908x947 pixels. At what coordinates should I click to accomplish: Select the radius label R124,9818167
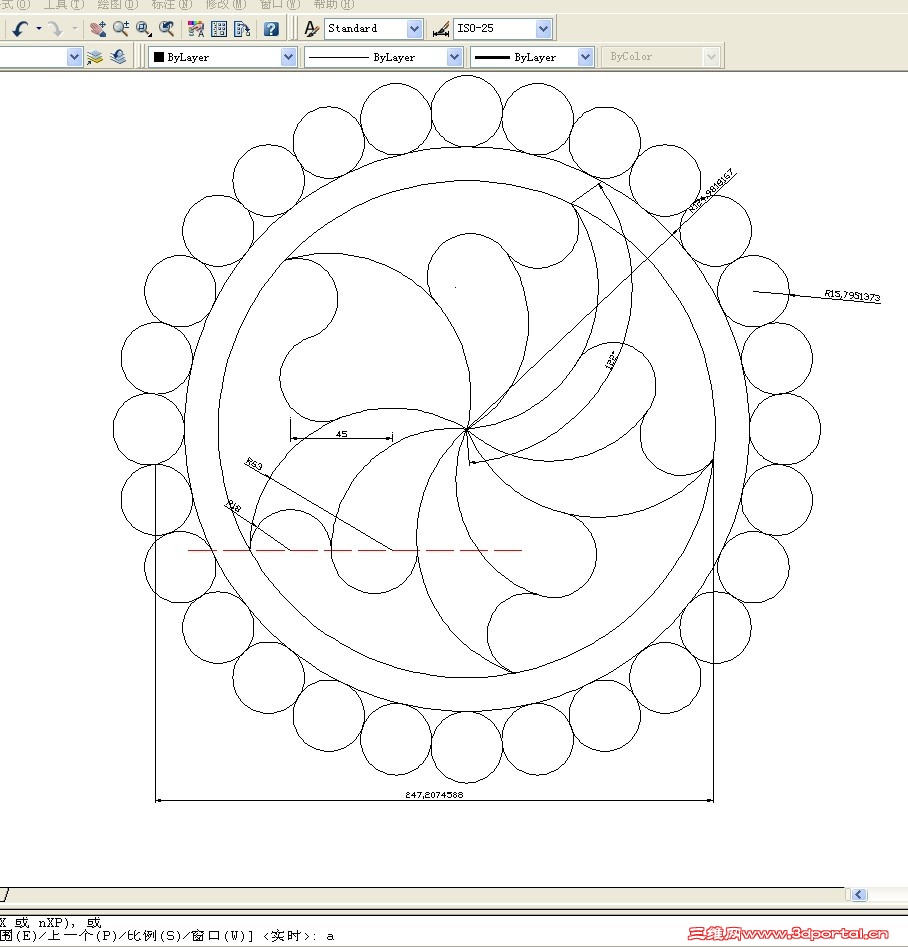click(x=712, y=191)
